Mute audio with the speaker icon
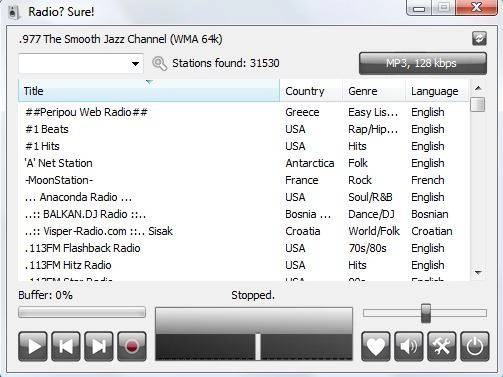This screenshot has height=377, width=503. 409,346
